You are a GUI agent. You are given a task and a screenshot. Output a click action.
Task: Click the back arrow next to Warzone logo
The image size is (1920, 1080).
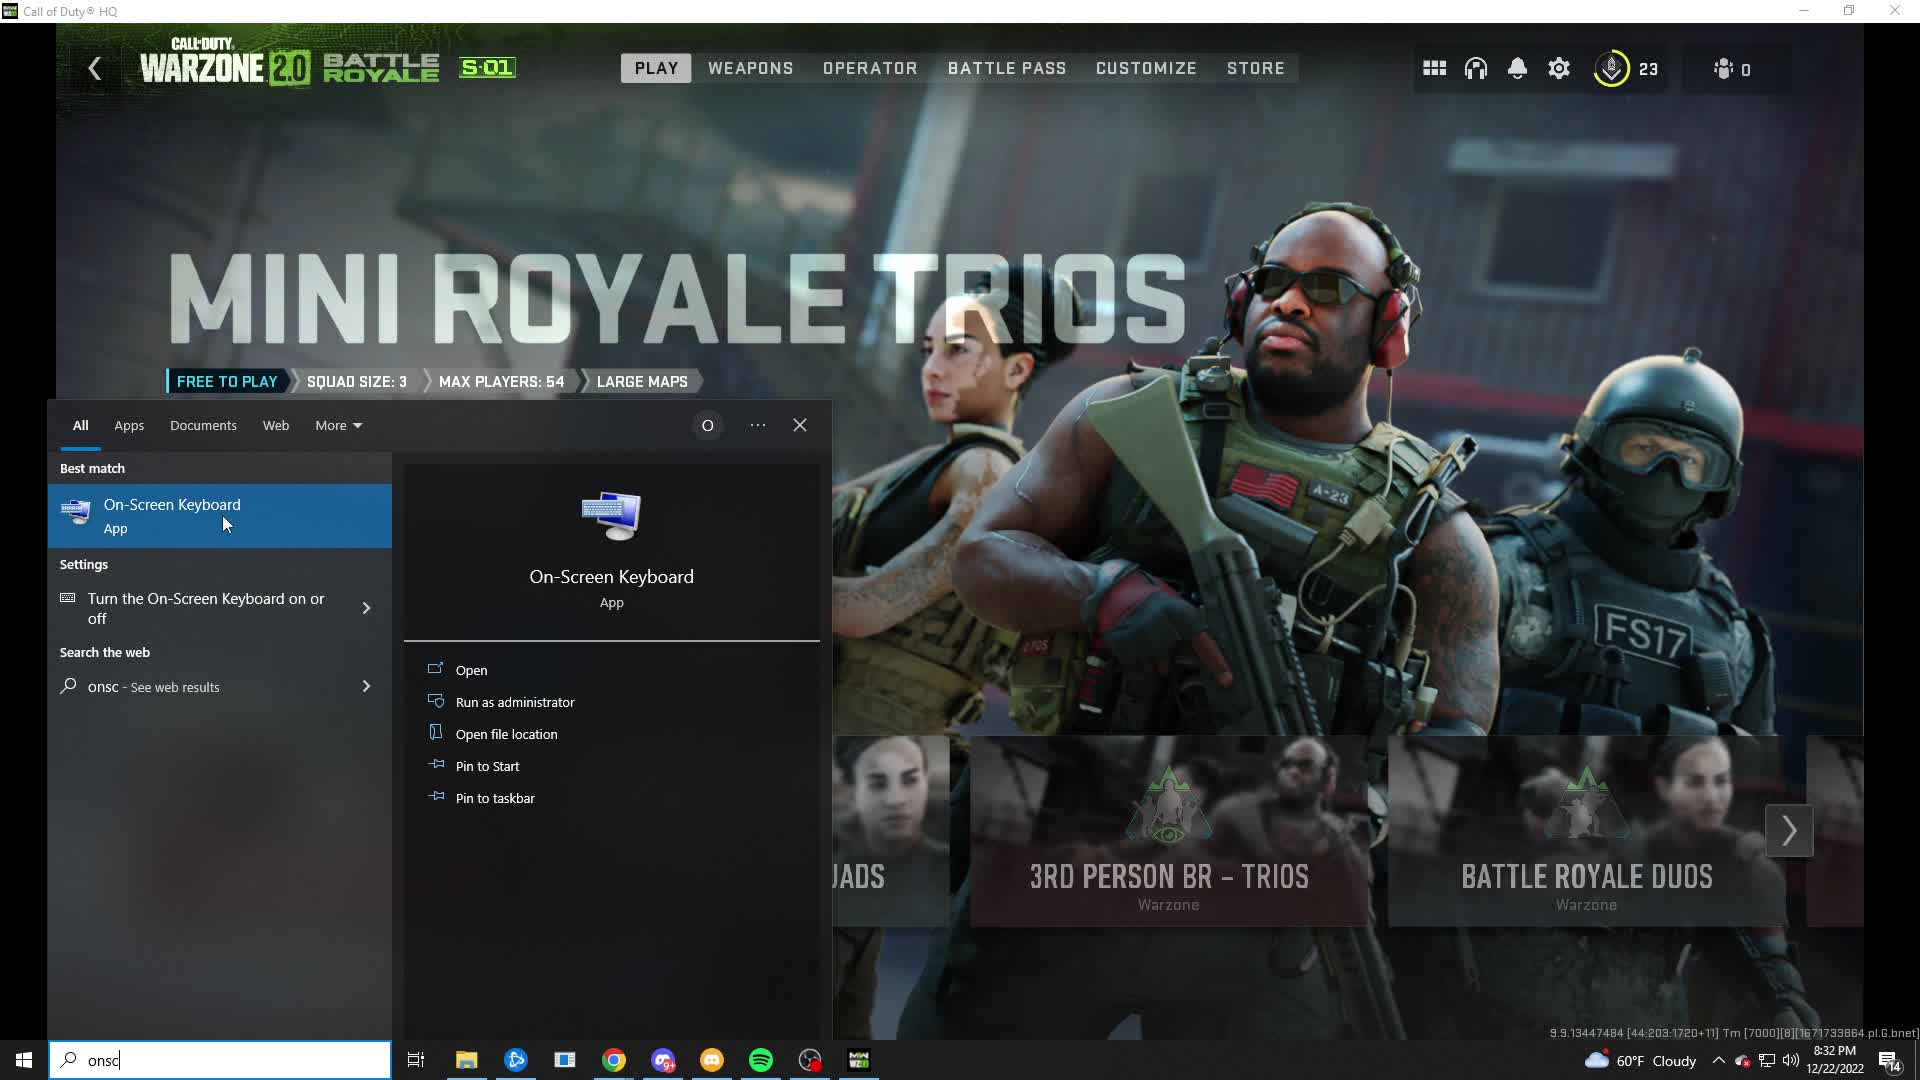click(95, 68)
